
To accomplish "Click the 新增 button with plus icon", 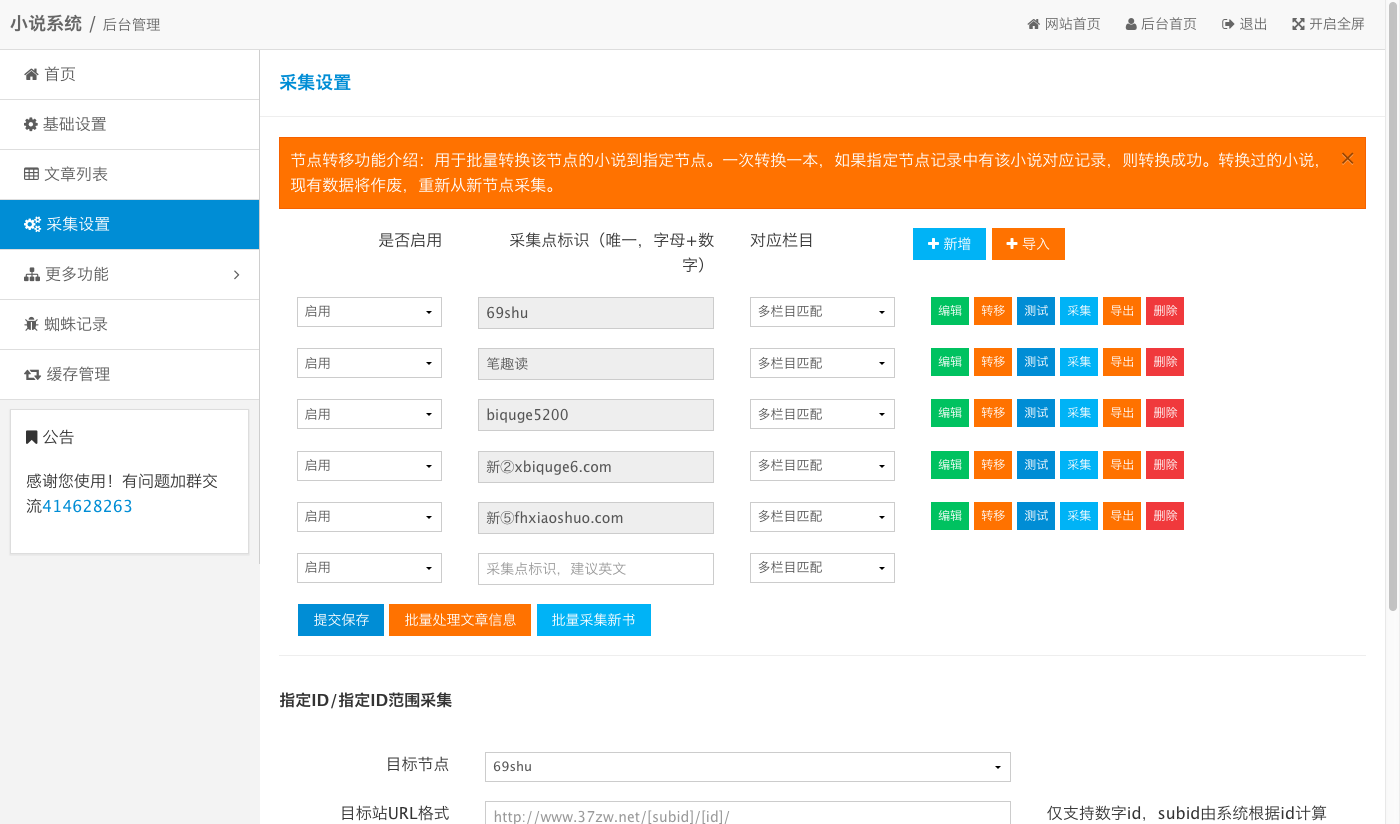I will [x=949, y=244].
